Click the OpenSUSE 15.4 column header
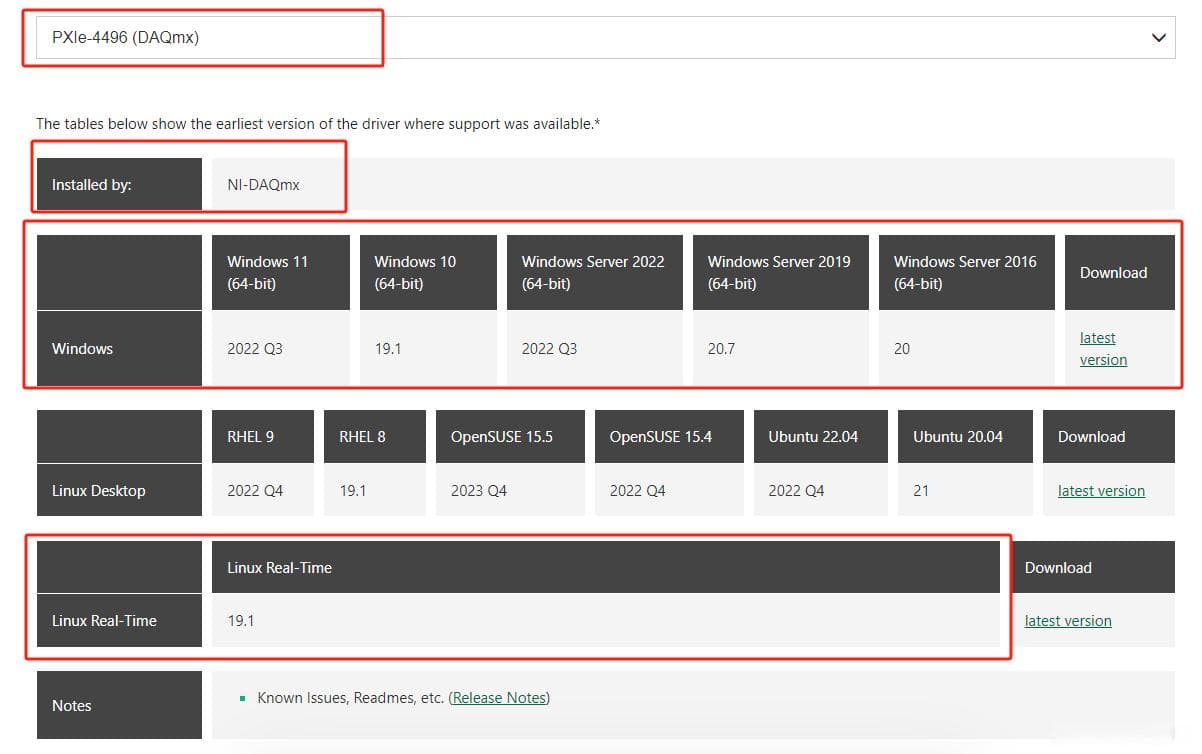This screenshot has height=754, width=1202. pos(669,436)
